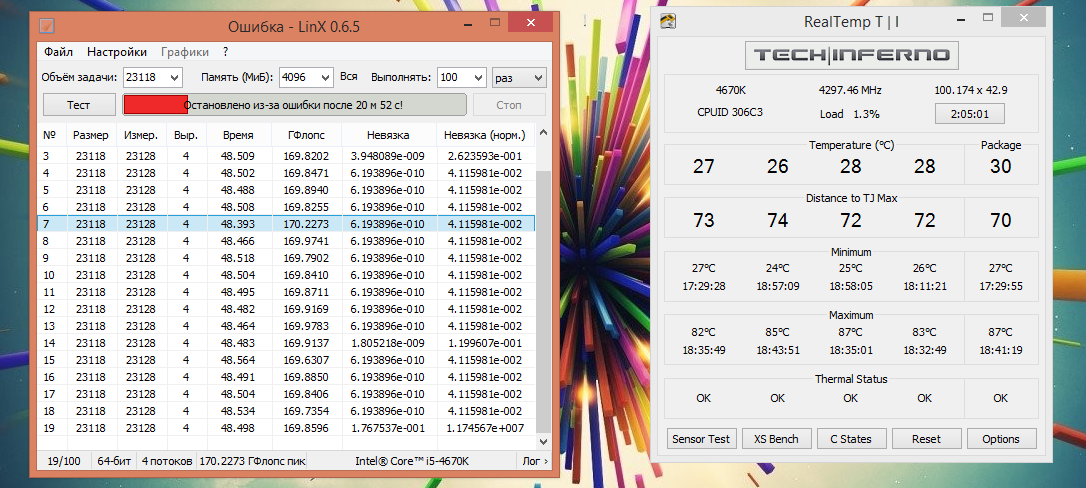This screenshot has width=1086, height=488.
Task: Click the Вся memory button
Action: [x=349, y=77]
